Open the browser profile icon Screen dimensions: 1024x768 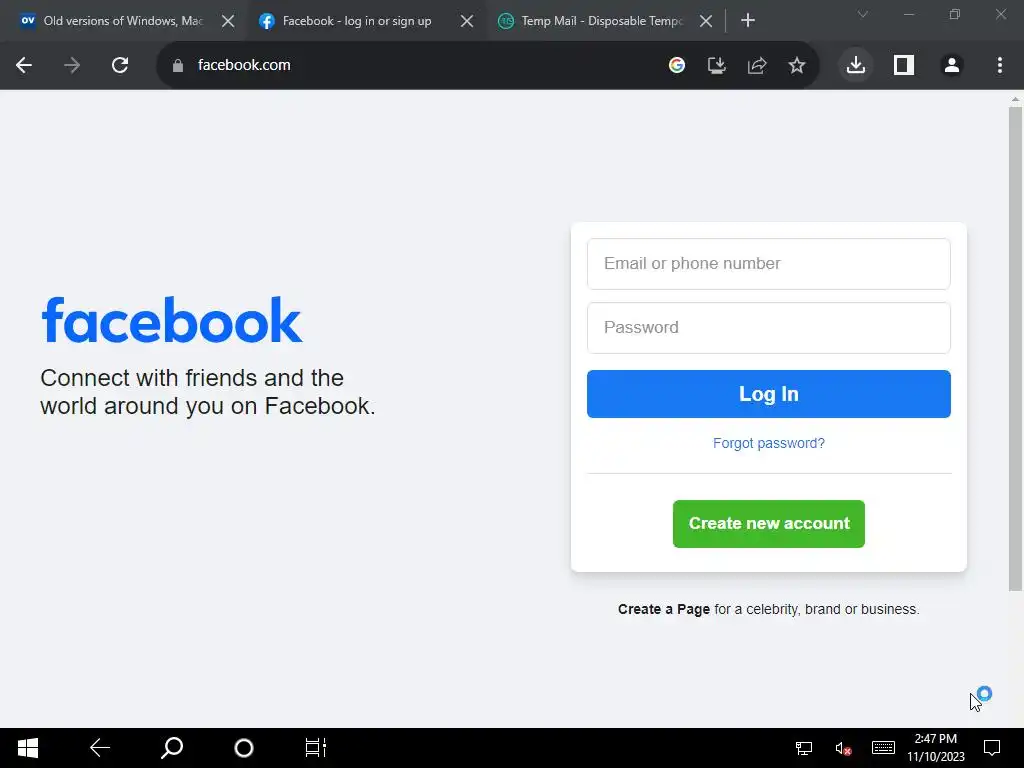(x=952, y=65)
